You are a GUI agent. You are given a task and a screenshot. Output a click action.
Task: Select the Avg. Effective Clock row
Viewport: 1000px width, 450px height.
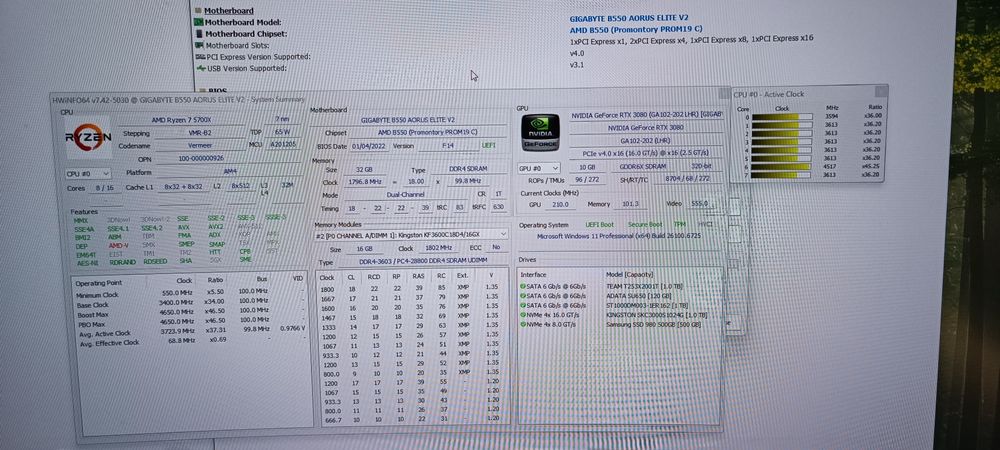[x=189, y=342]
